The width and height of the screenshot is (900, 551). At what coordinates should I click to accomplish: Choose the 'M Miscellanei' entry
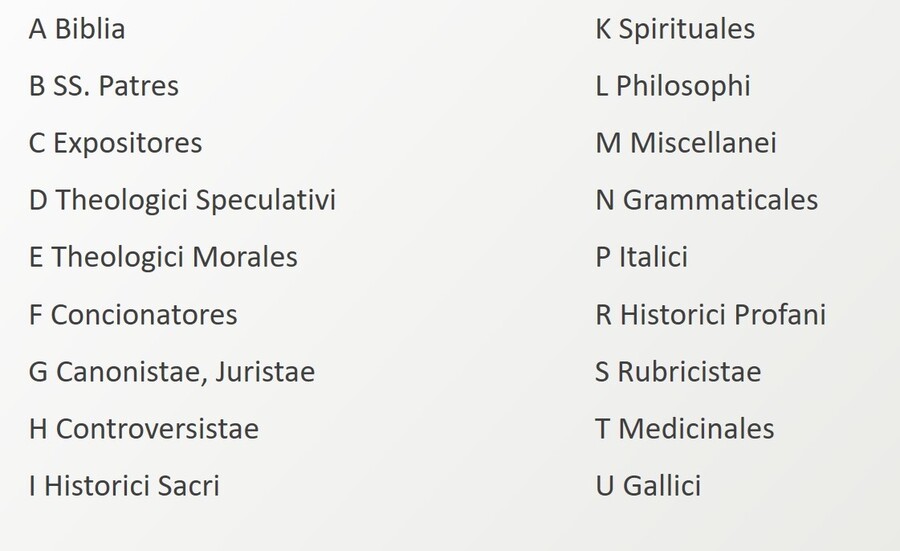pyautogui.click(x=686, y=143)
